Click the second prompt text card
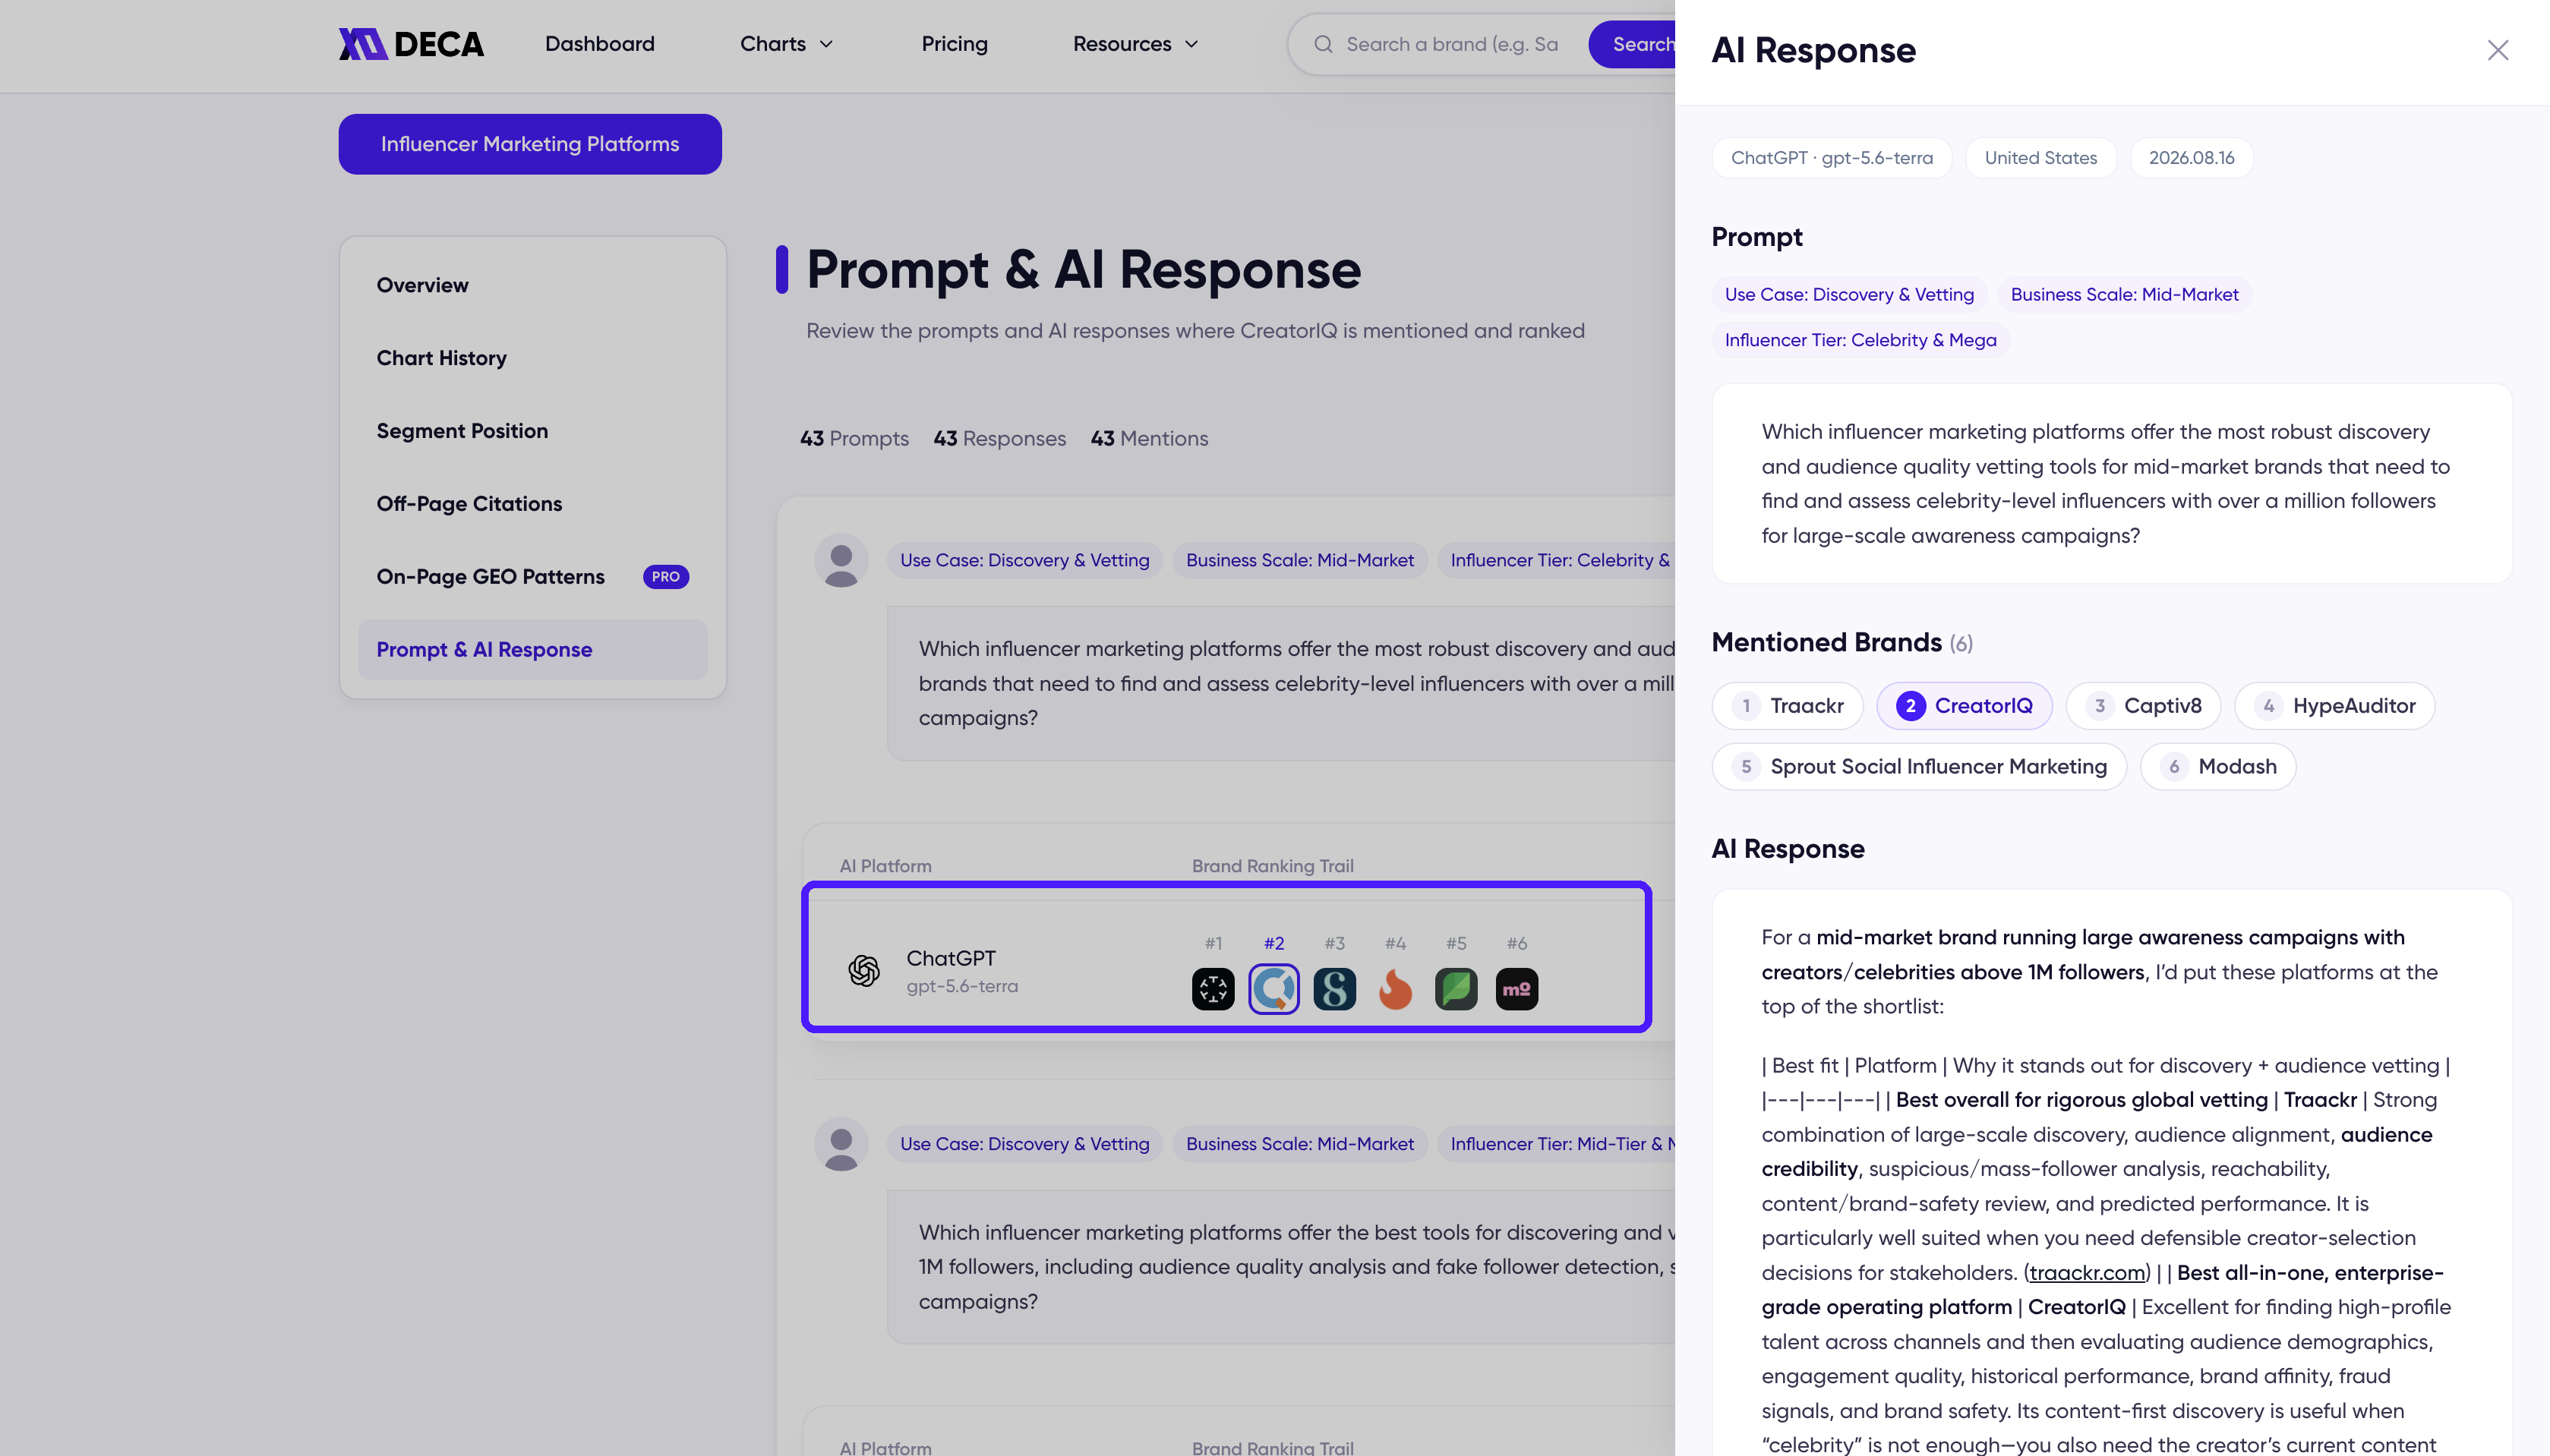The image size is (2550, 1456). pos(1282,1267)
